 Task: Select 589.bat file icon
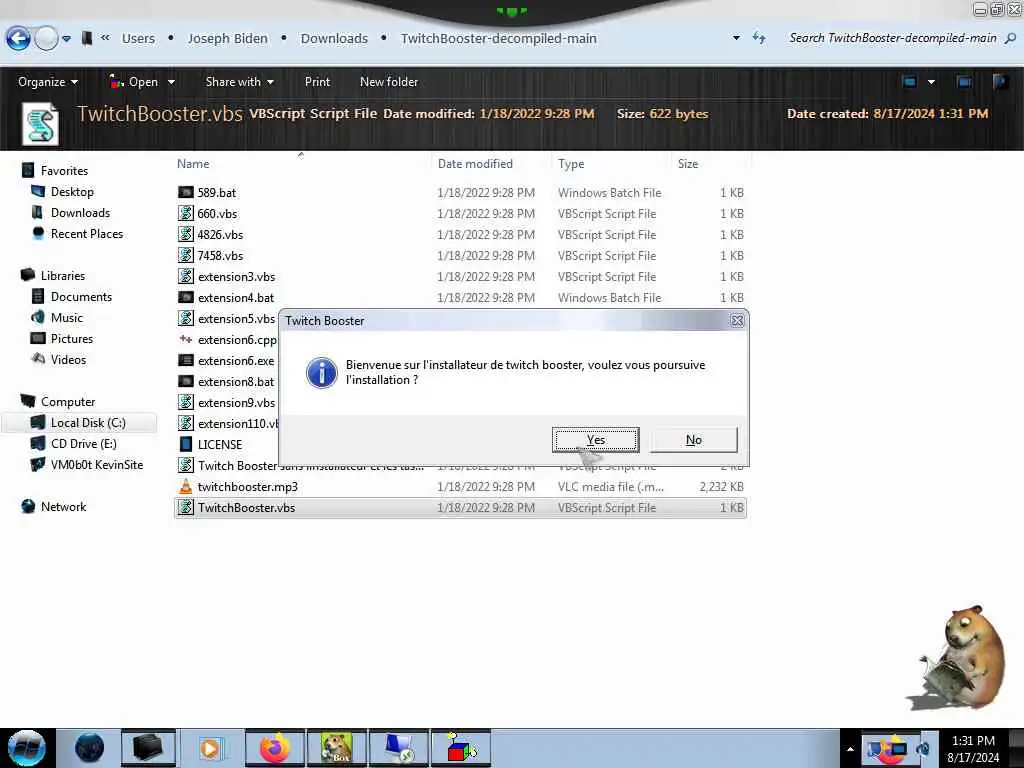[x=186, y=192]
